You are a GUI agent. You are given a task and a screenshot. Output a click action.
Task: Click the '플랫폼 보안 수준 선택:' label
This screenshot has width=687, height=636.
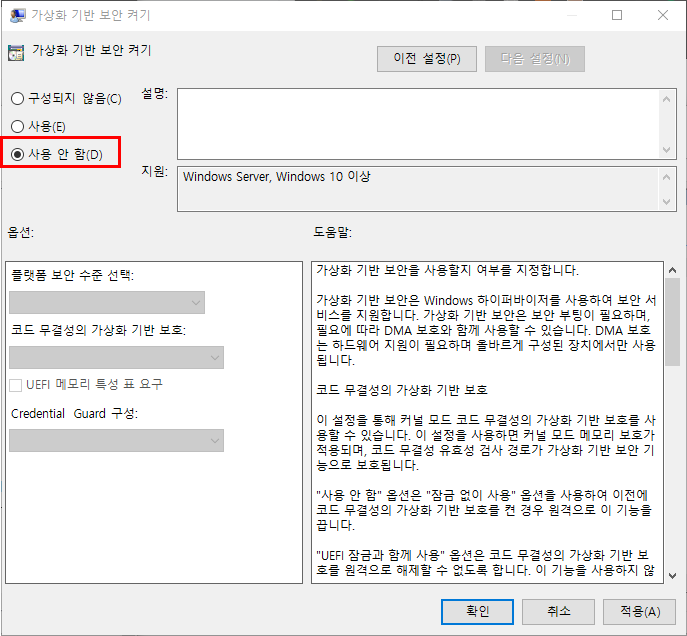(73, 275)
